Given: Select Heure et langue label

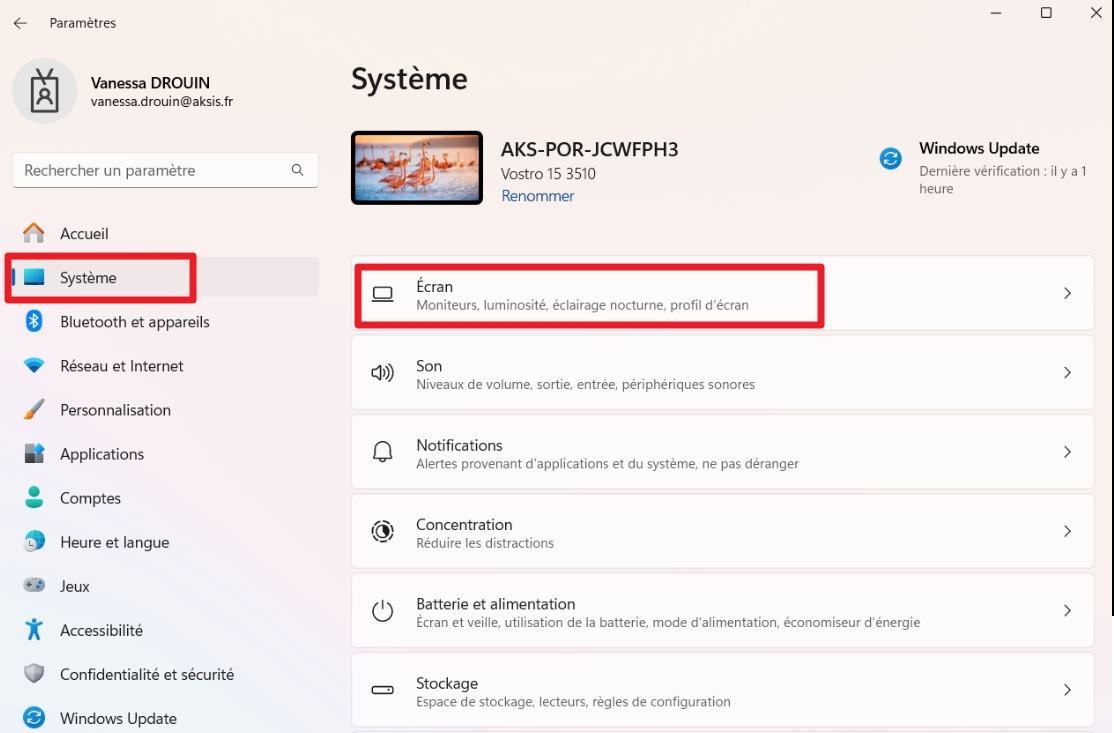Looking at the screenshot, I should click(x=114, y=542).
